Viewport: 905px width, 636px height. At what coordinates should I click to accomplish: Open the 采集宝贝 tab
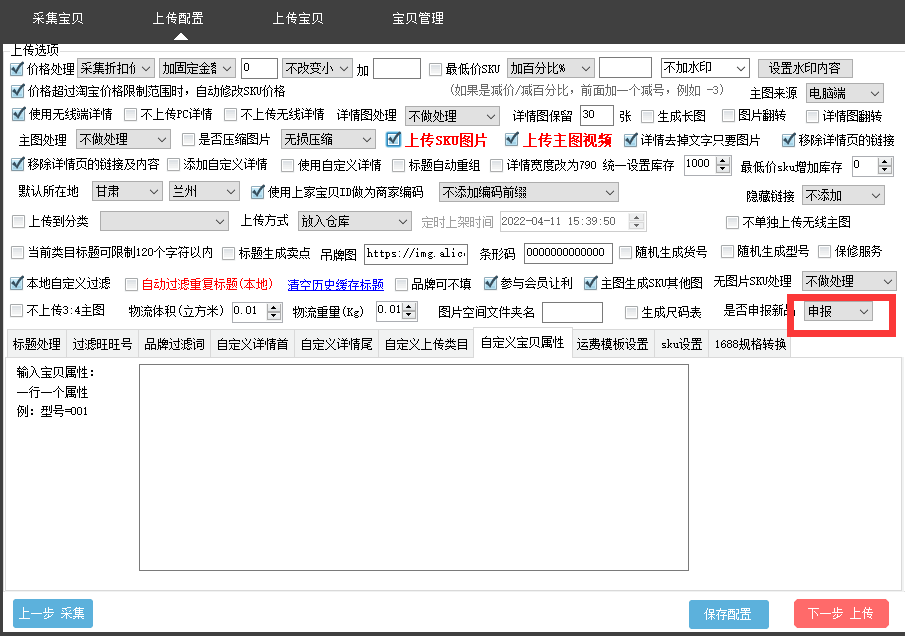click(58, 18)
